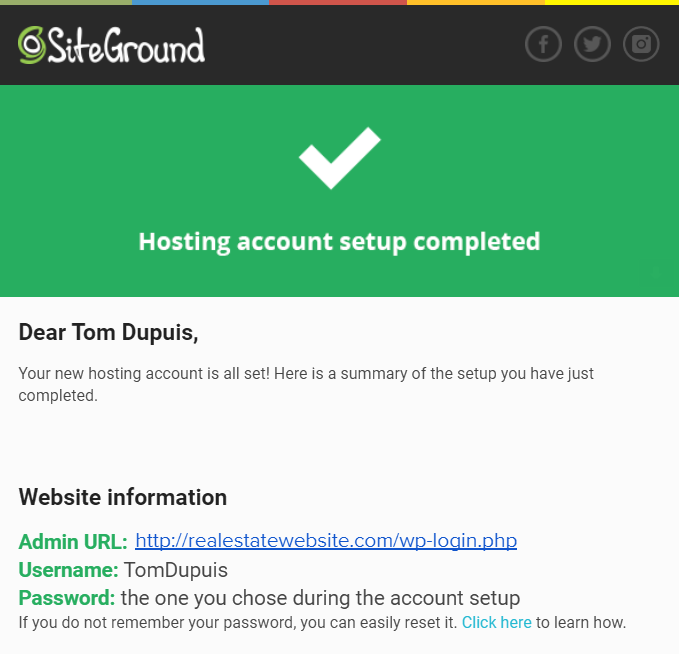Click the 'Admin URL:' green label
679x654 pixels.
click(73, 542)
